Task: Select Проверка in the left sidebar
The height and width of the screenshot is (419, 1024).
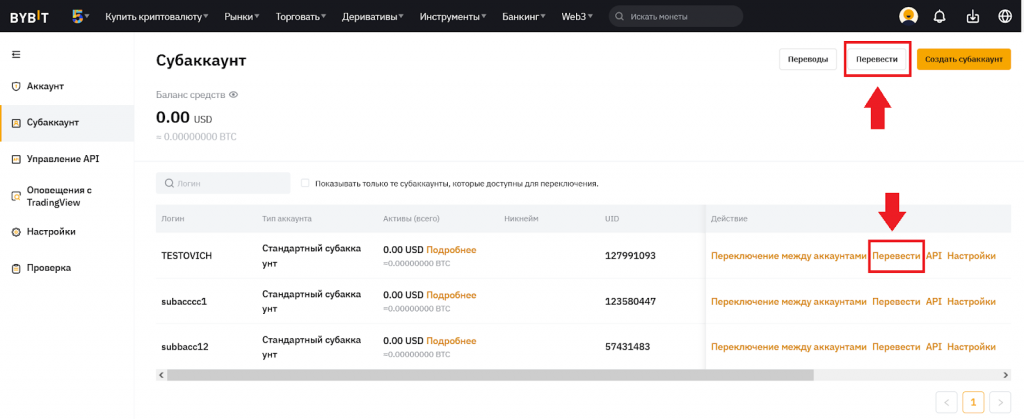Action: pos(48,268)
